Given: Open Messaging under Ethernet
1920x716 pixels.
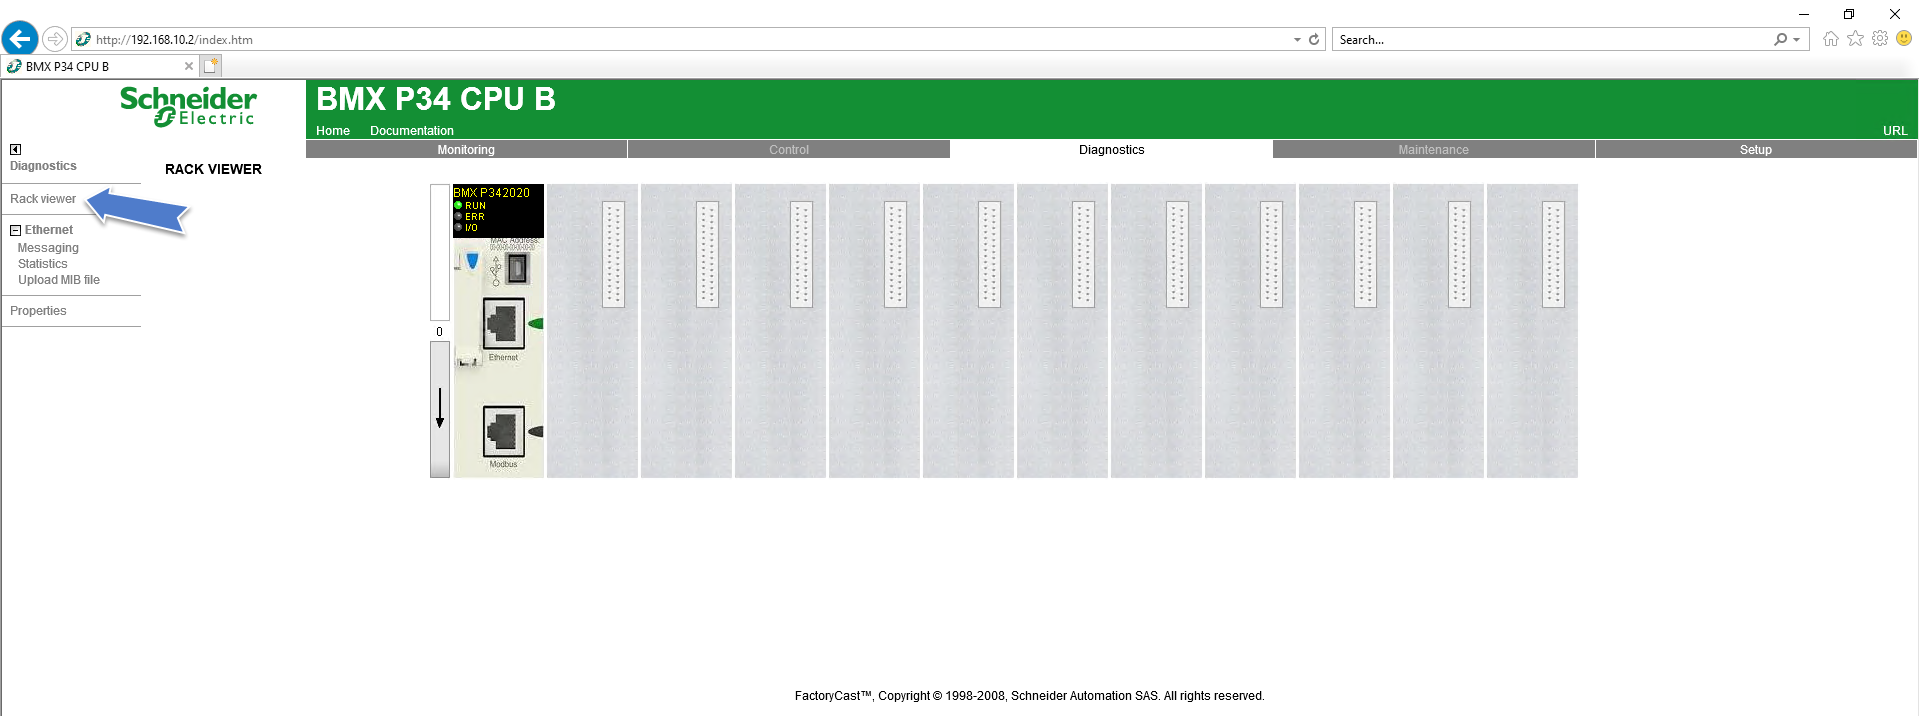Looking at the screenshot, I should 48,248.
